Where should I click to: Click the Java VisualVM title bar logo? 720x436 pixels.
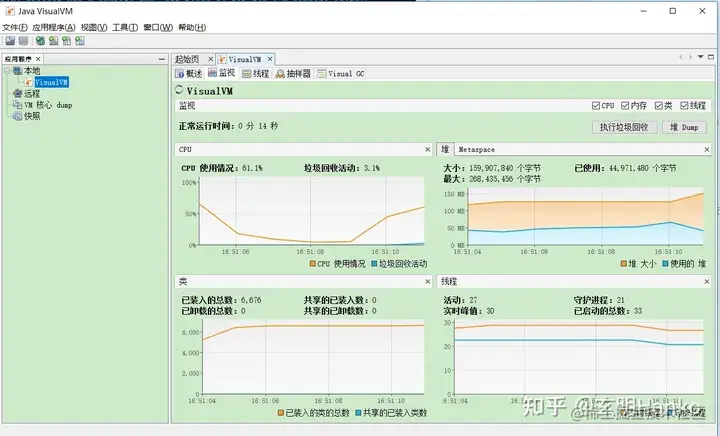pos(10,11)
